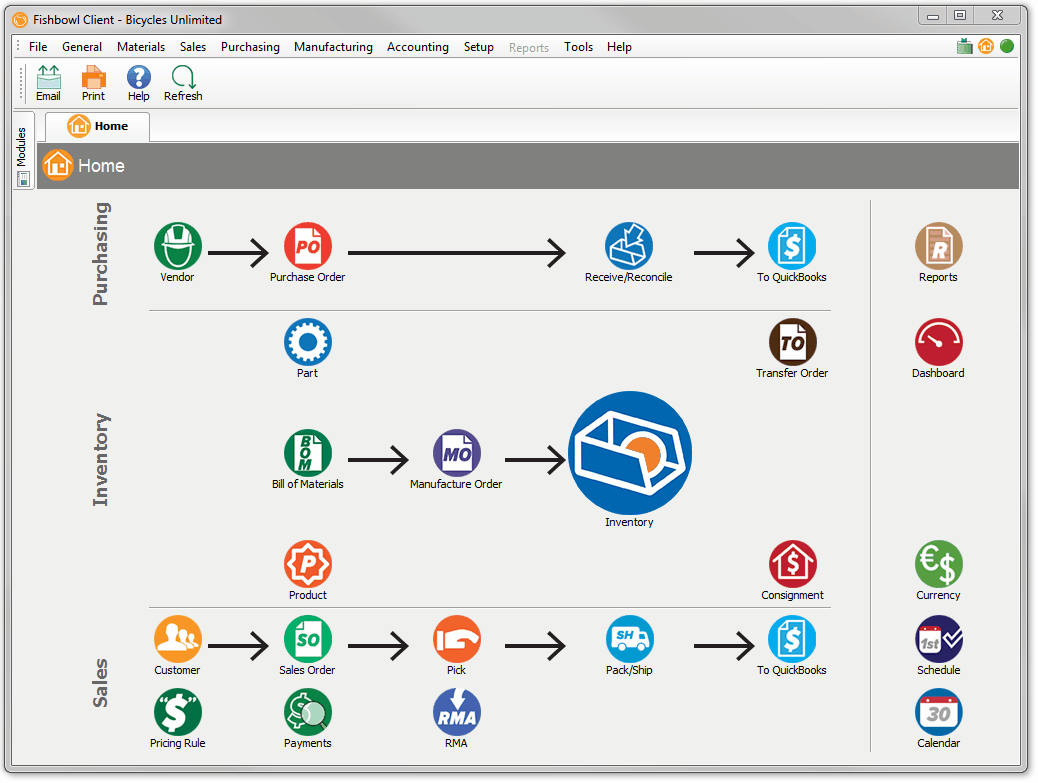Open the Calendar icon
The height and width of the screenshot is (783, 1038).
coord(938,712)
